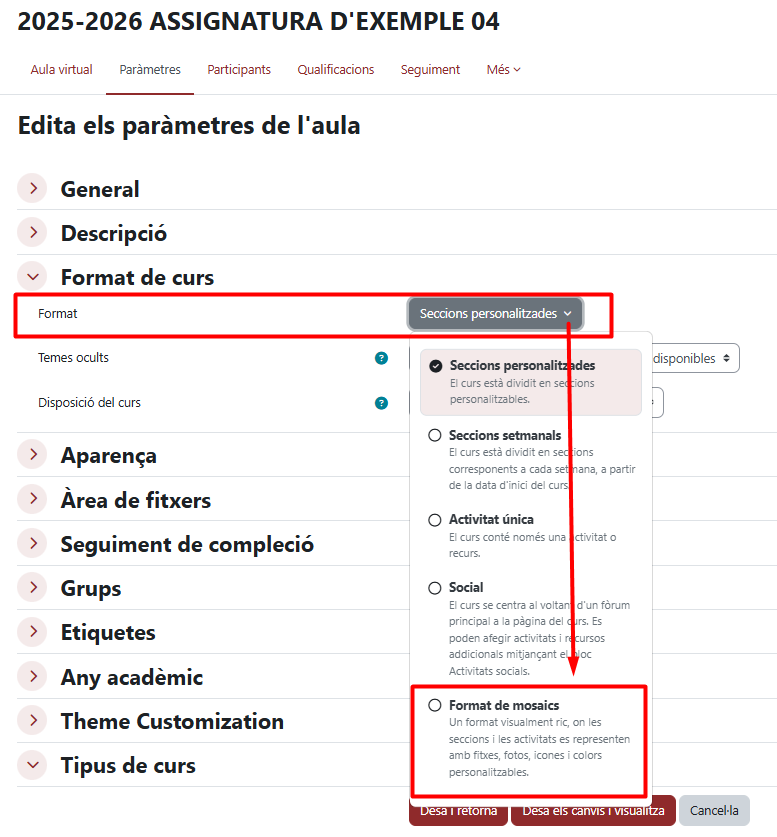
Task: Expand the Descripció section
Action: click(33, 233)
